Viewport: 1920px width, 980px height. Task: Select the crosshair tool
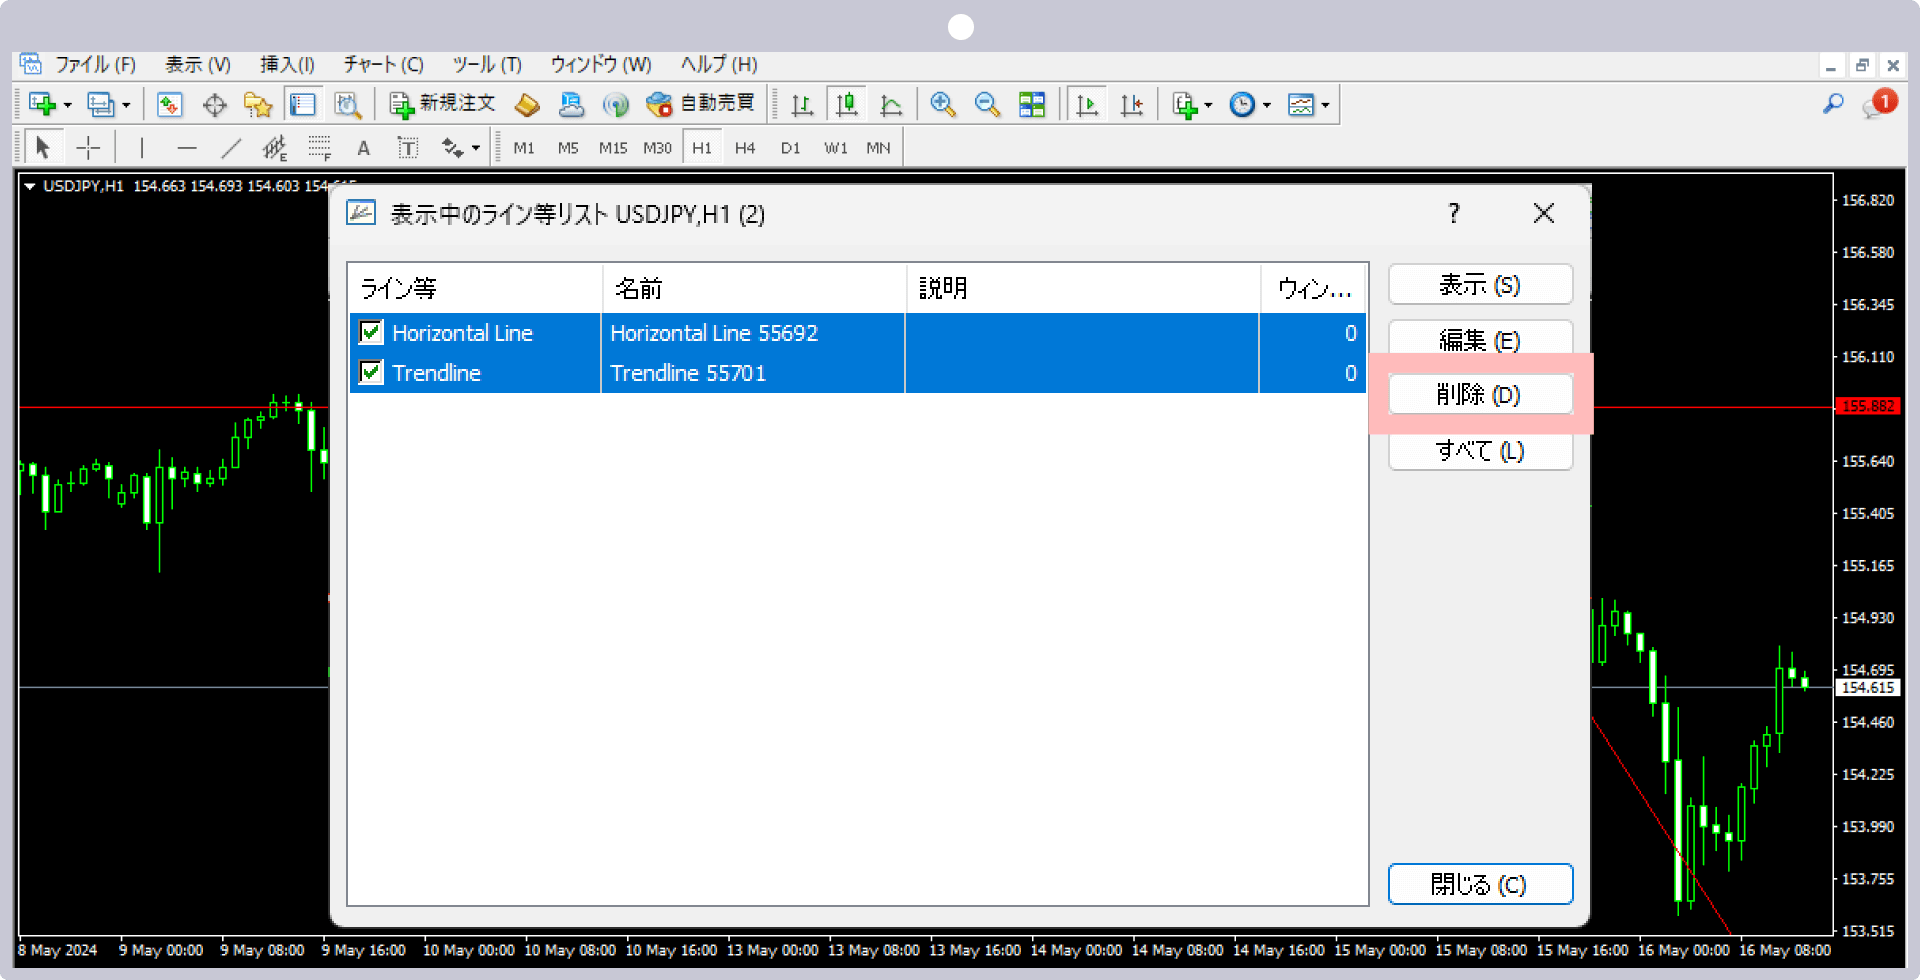coord(88,148)
